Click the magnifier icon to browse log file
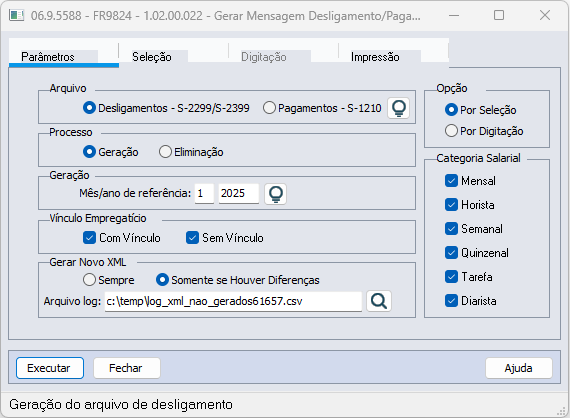This screenshot has width=570, height=418. pos(379,301)
